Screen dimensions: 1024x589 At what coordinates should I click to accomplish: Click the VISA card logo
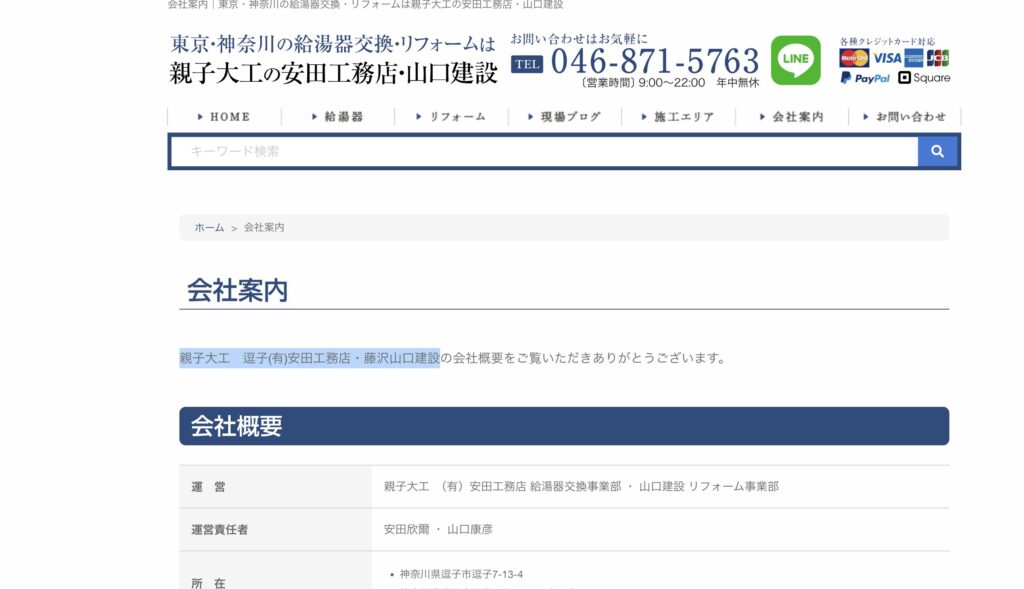point(886,58)
